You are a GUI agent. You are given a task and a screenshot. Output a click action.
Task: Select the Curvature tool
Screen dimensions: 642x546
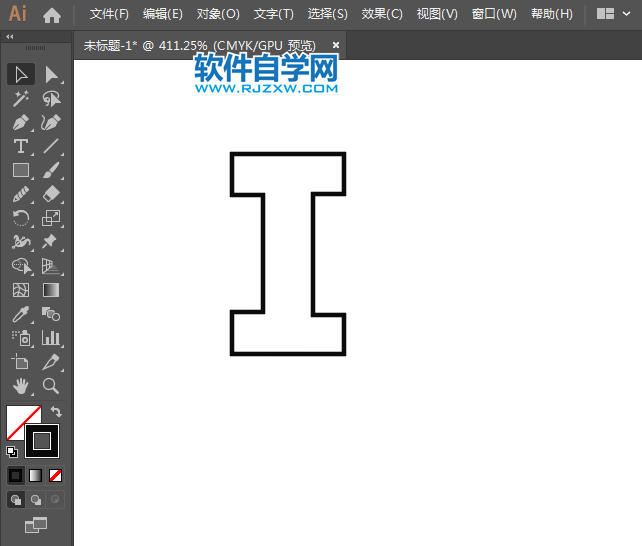point(51,122)
